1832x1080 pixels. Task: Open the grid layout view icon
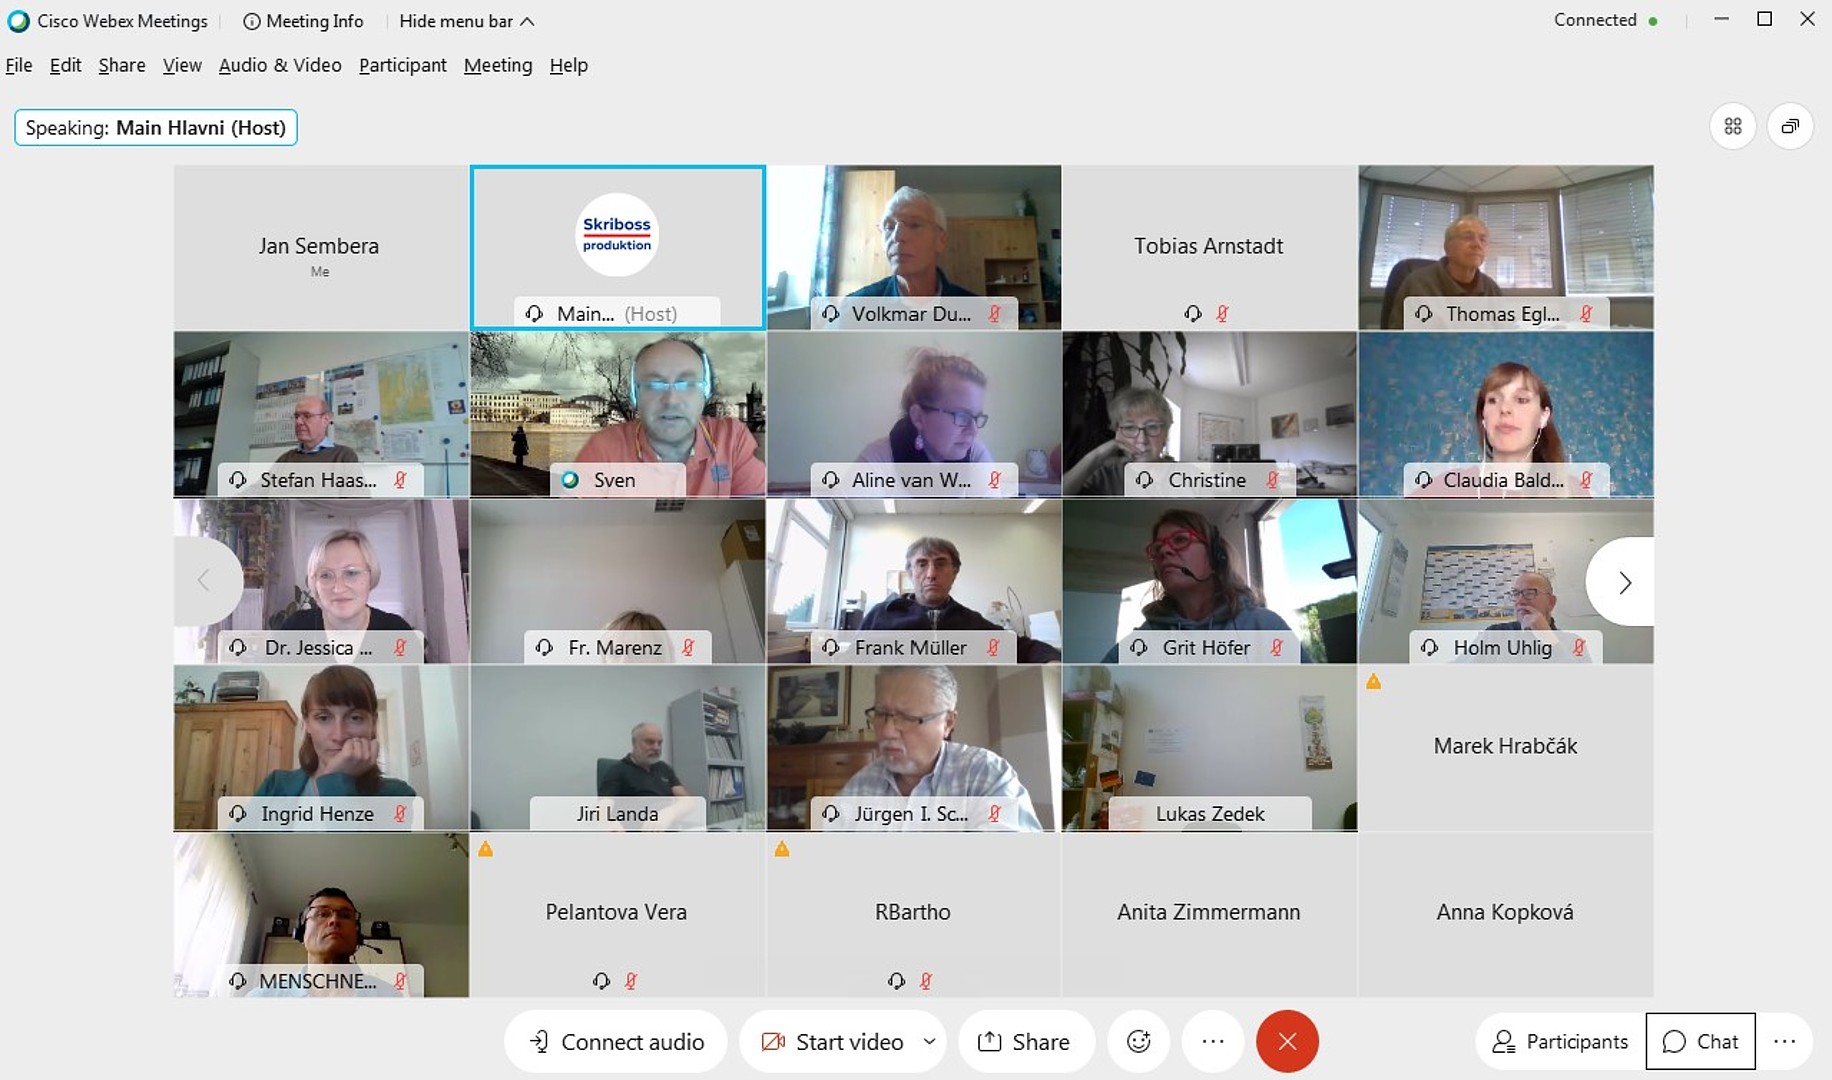[x=1733, y=127]
